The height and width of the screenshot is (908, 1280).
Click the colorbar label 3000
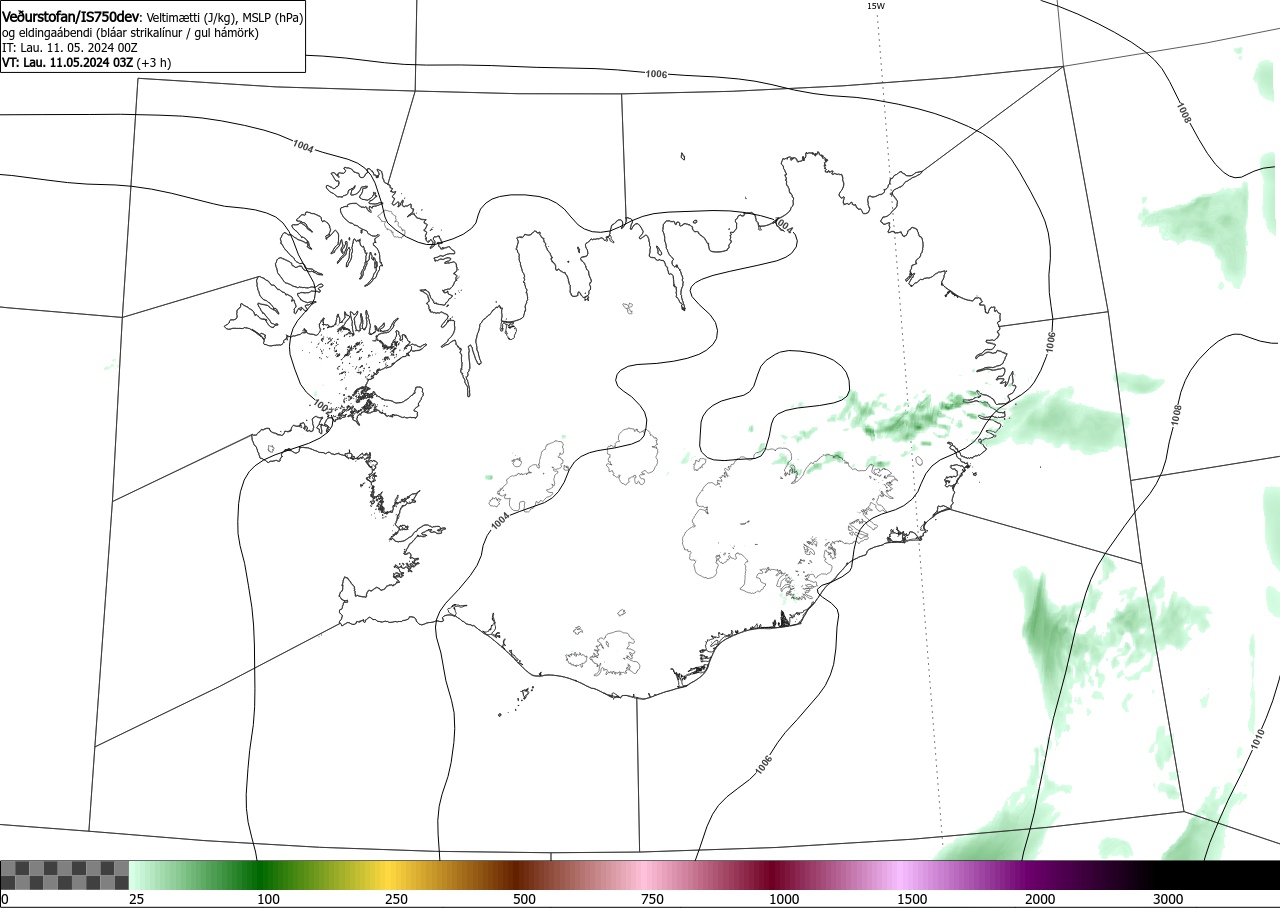tap(1167, 899)
